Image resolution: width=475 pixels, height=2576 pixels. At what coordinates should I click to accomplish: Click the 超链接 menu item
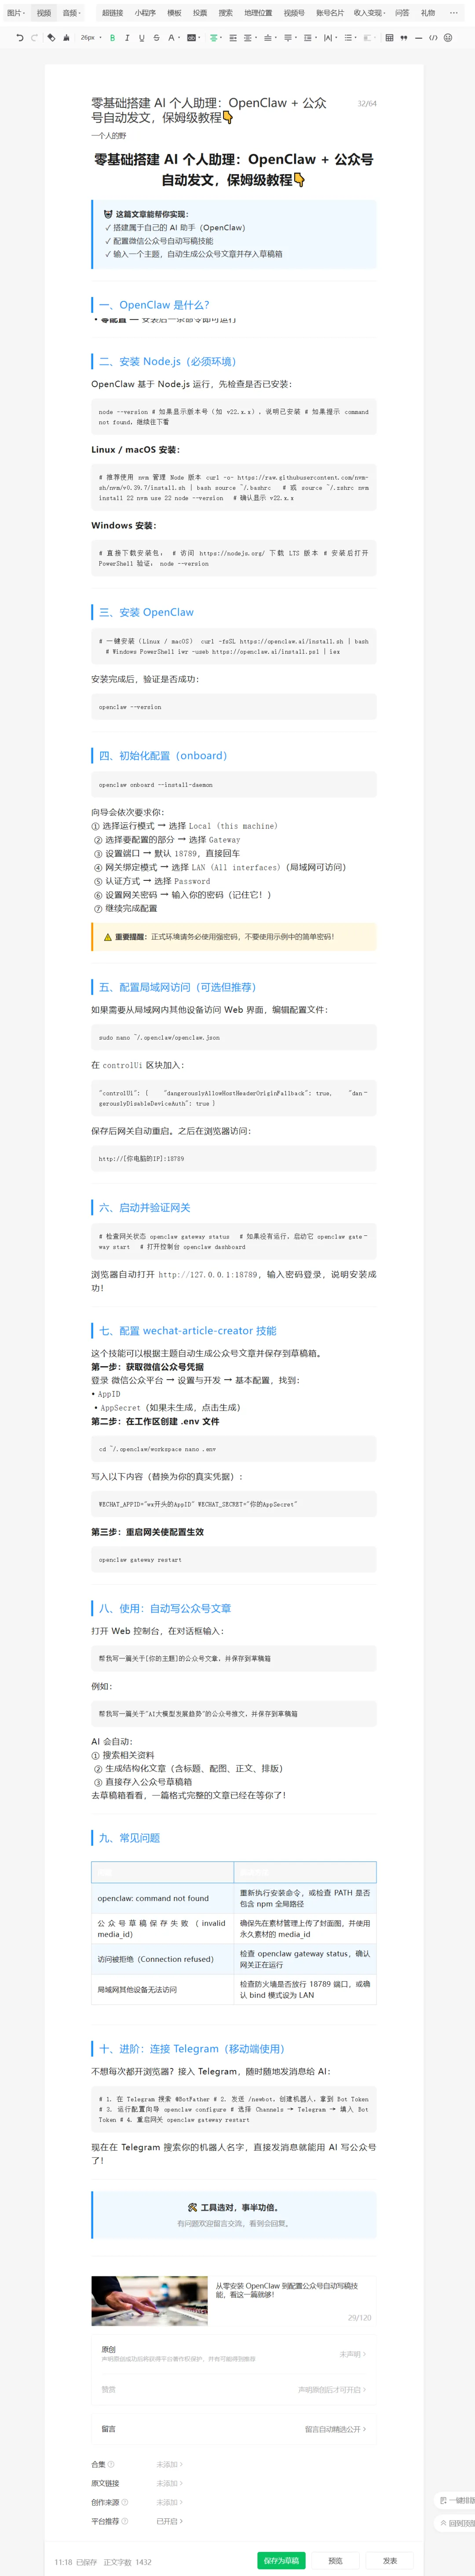(112, 13)
